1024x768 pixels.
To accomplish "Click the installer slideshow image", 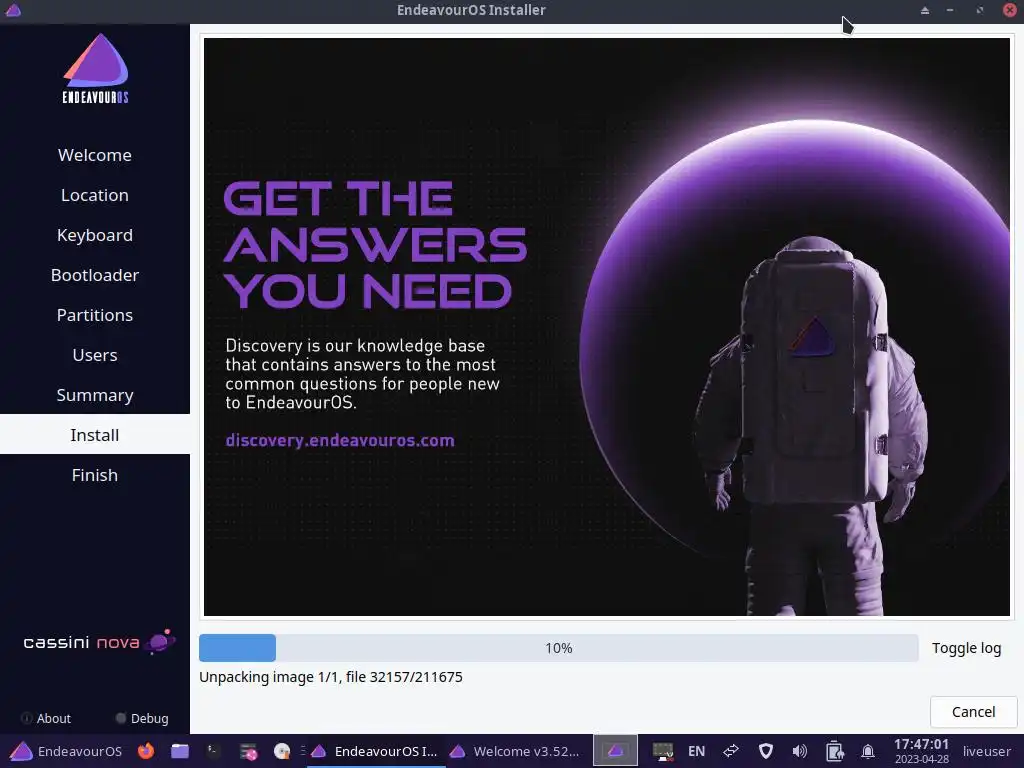I will 607,327.
